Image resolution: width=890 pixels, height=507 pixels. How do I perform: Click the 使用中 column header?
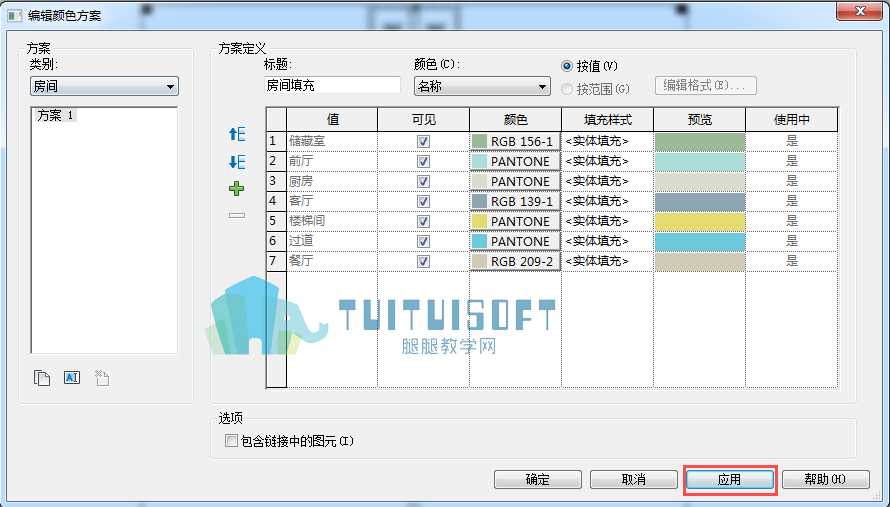click(792, 120)
